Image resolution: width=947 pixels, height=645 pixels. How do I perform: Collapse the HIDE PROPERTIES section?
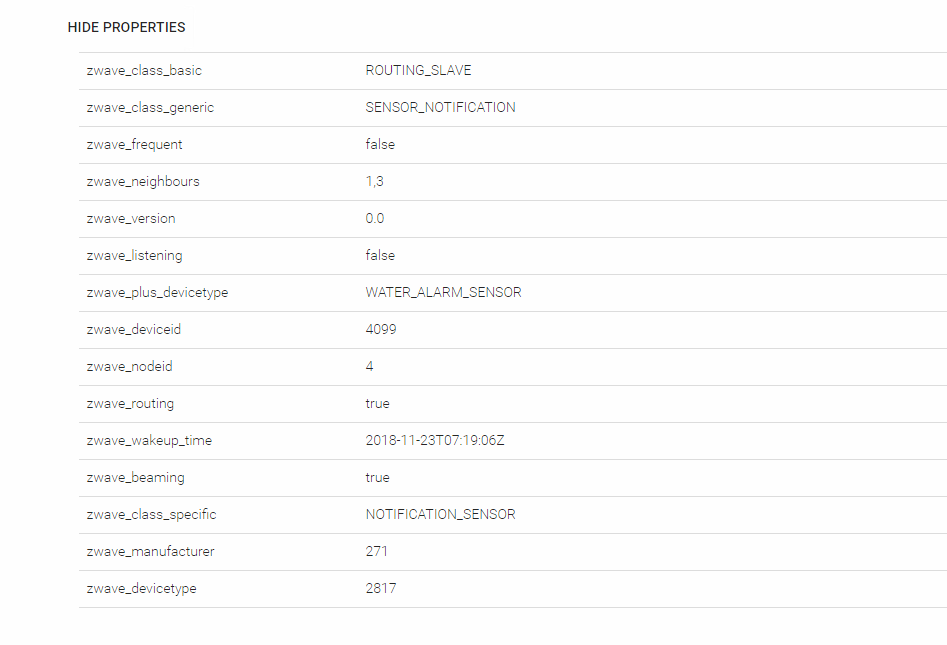pos(126,27)
